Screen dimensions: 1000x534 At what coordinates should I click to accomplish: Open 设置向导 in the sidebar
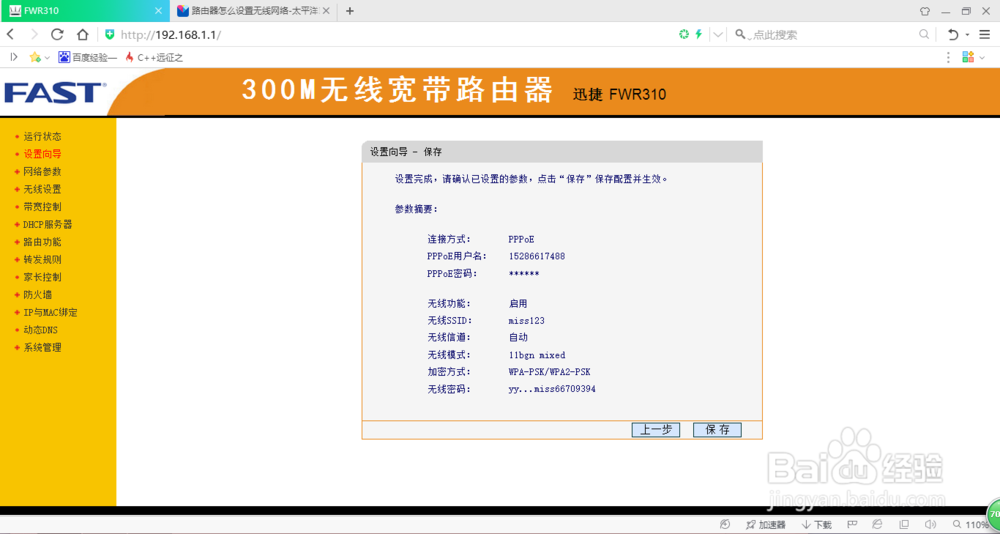click(x=42, y=154)
